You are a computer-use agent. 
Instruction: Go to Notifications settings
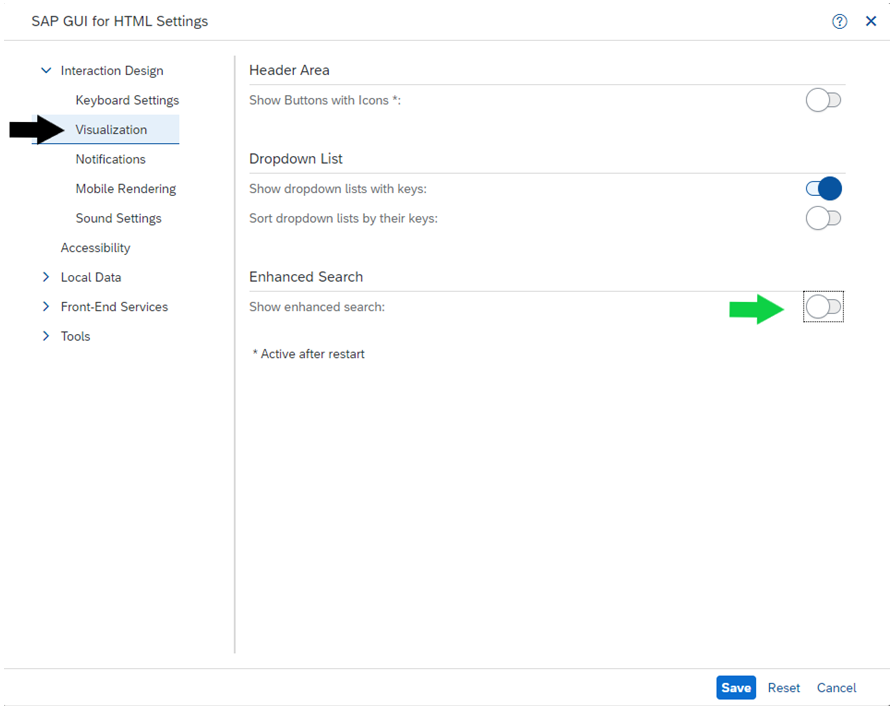click(111, 159)
